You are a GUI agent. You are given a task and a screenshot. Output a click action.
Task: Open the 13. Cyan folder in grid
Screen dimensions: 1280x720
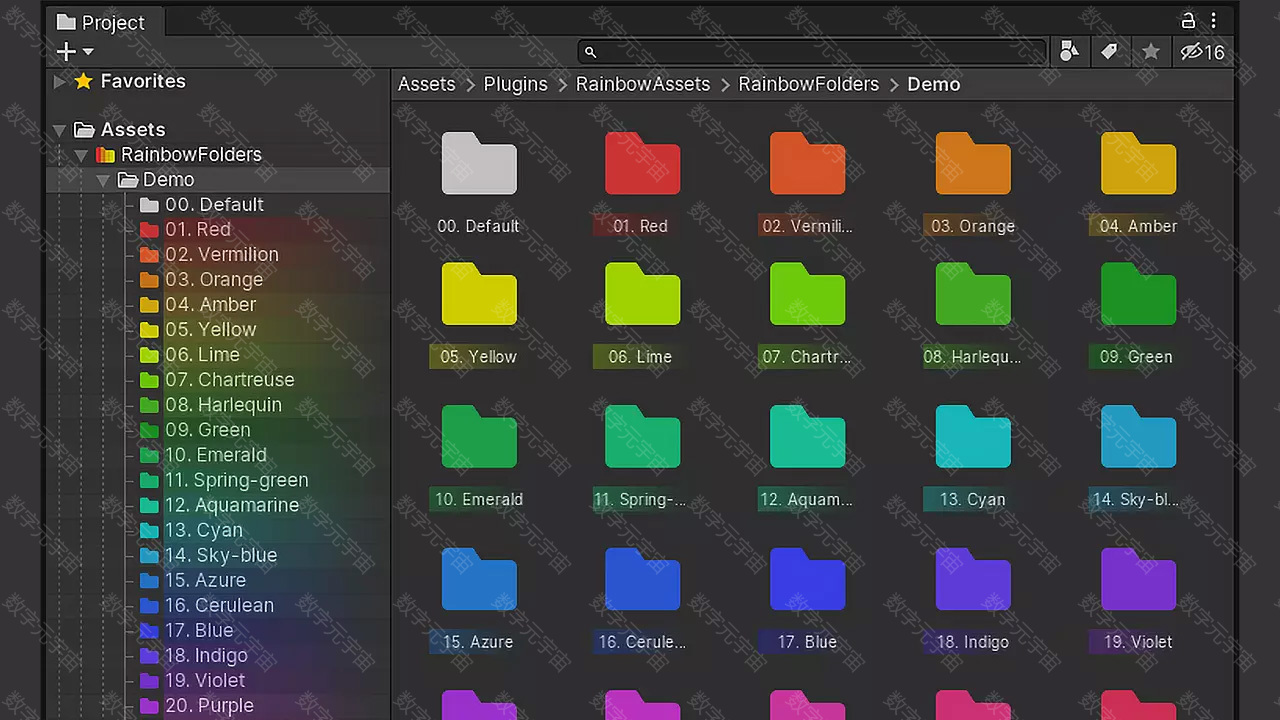[x=973, y=437]
